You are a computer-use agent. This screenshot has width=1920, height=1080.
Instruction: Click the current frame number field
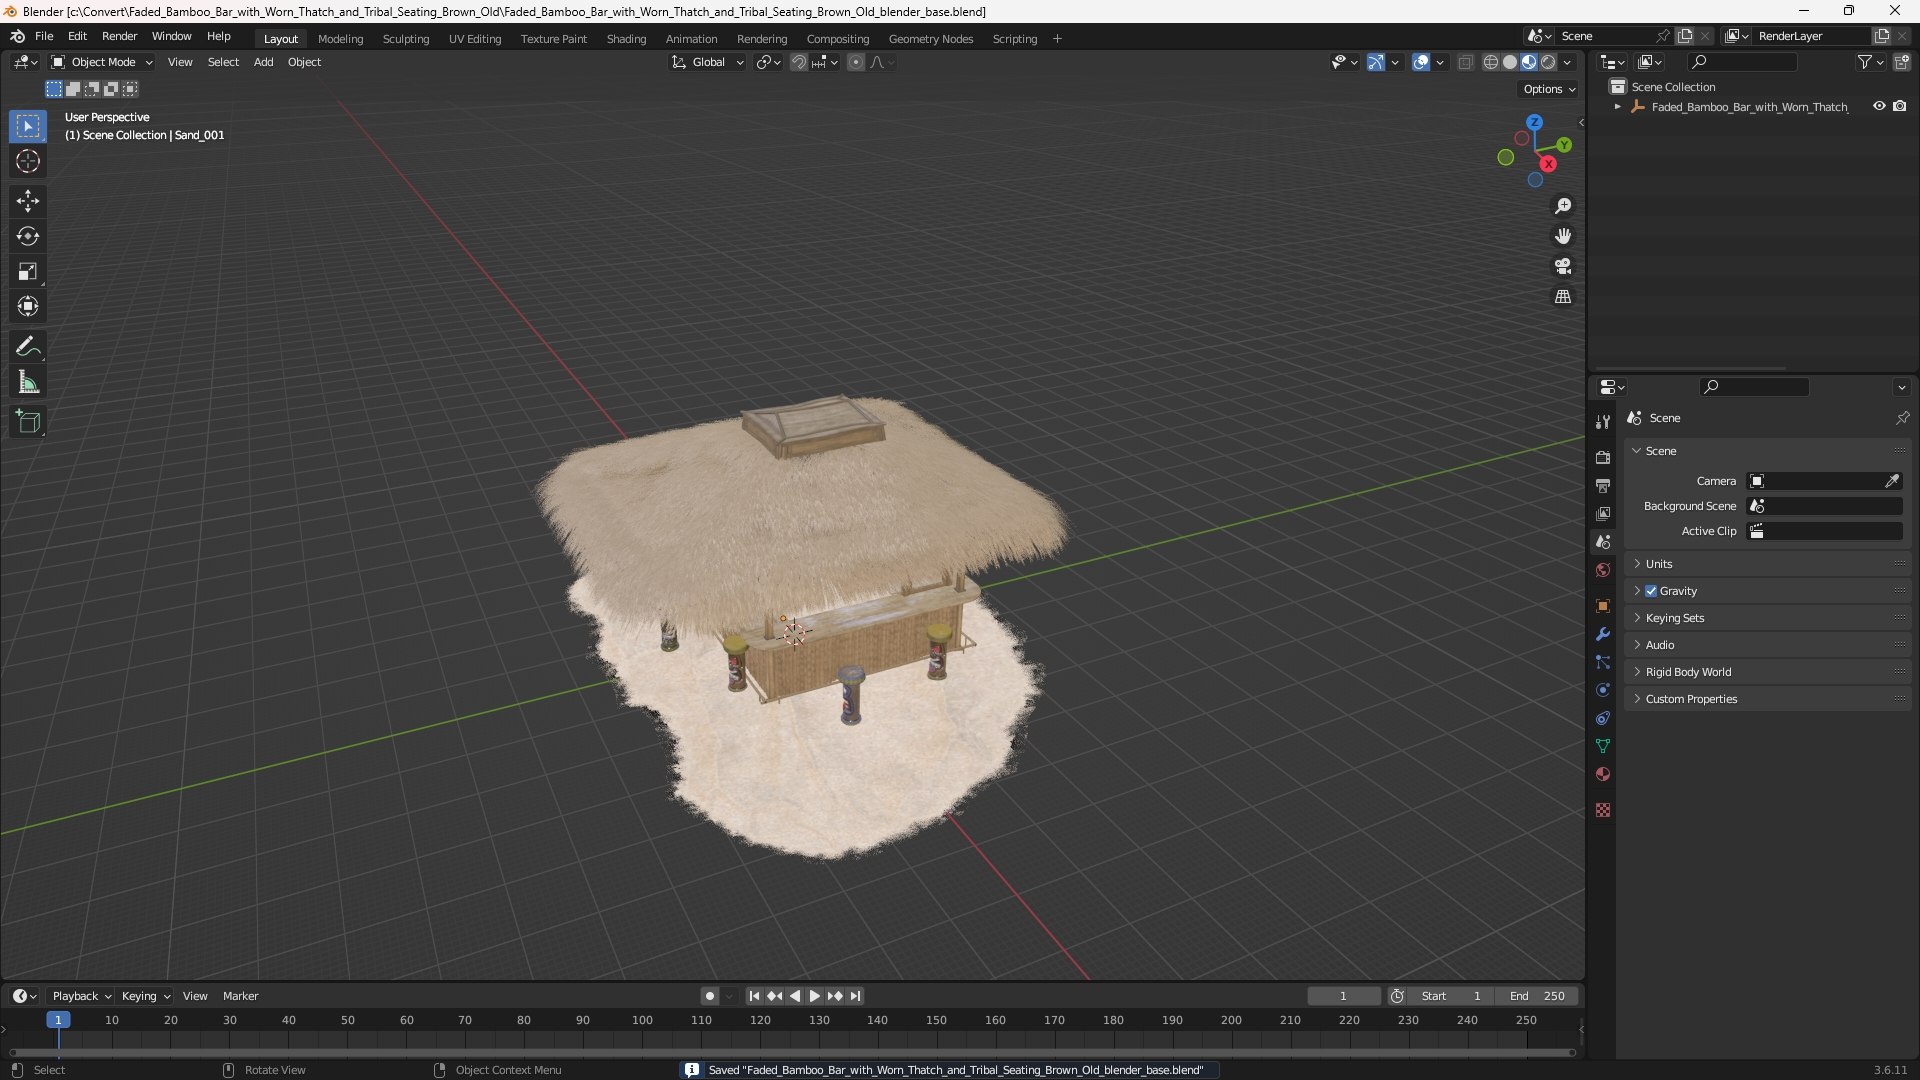1343,996
